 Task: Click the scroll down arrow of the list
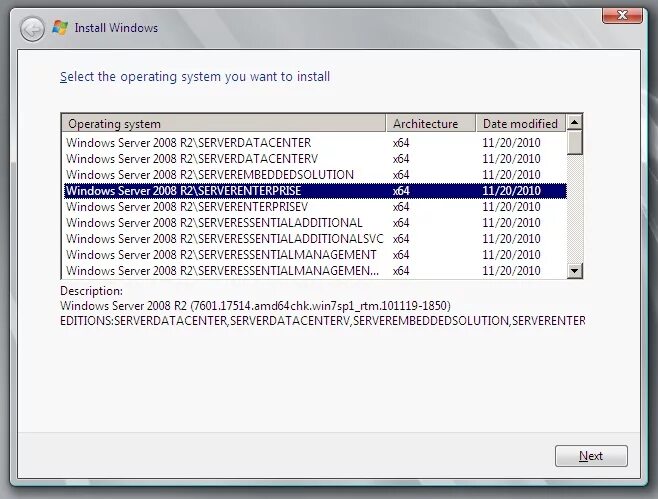pyautogui.click(x=574, y=270)
